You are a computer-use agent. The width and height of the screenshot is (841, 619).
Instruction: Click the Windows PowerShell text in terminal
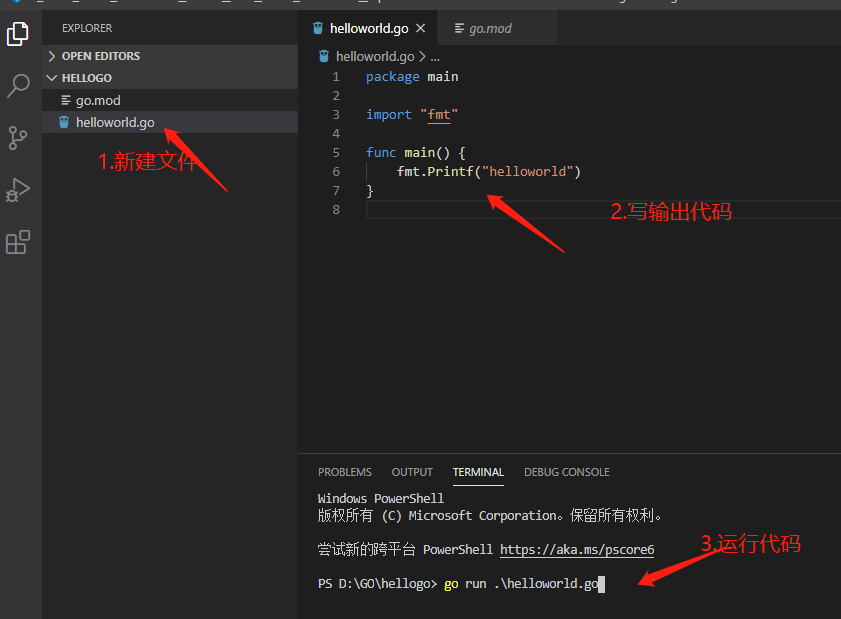(x=381, y=498)
